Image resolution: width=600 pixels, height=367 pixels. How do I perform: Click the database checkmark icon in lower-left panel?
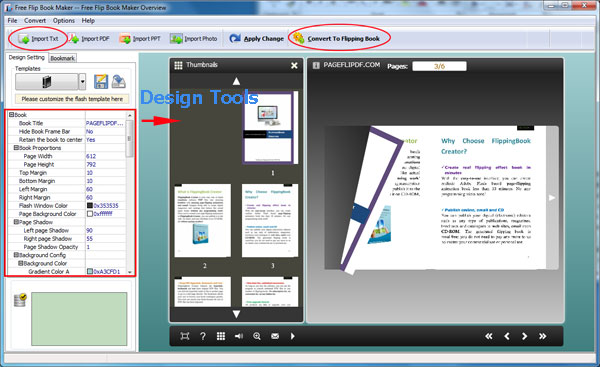tap(20, 300)
